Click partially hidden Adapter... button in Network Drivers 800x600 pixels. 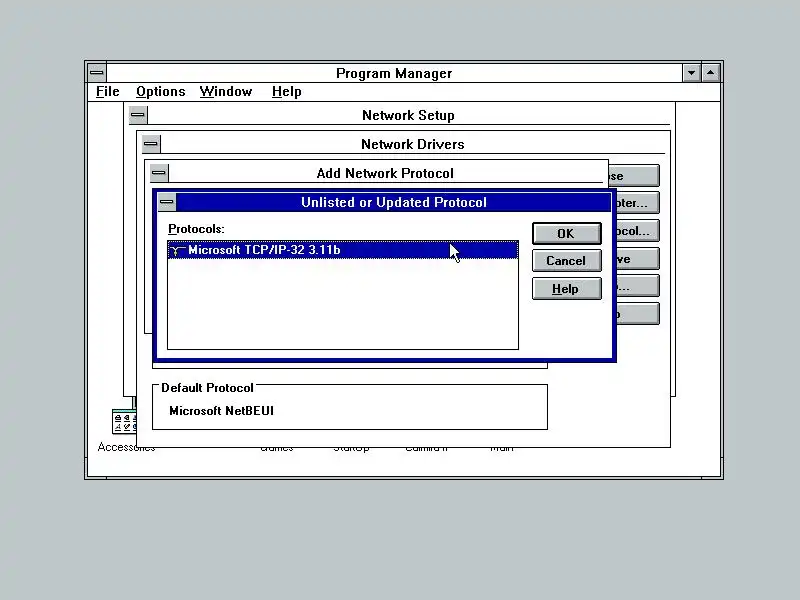tap(636, 203)
